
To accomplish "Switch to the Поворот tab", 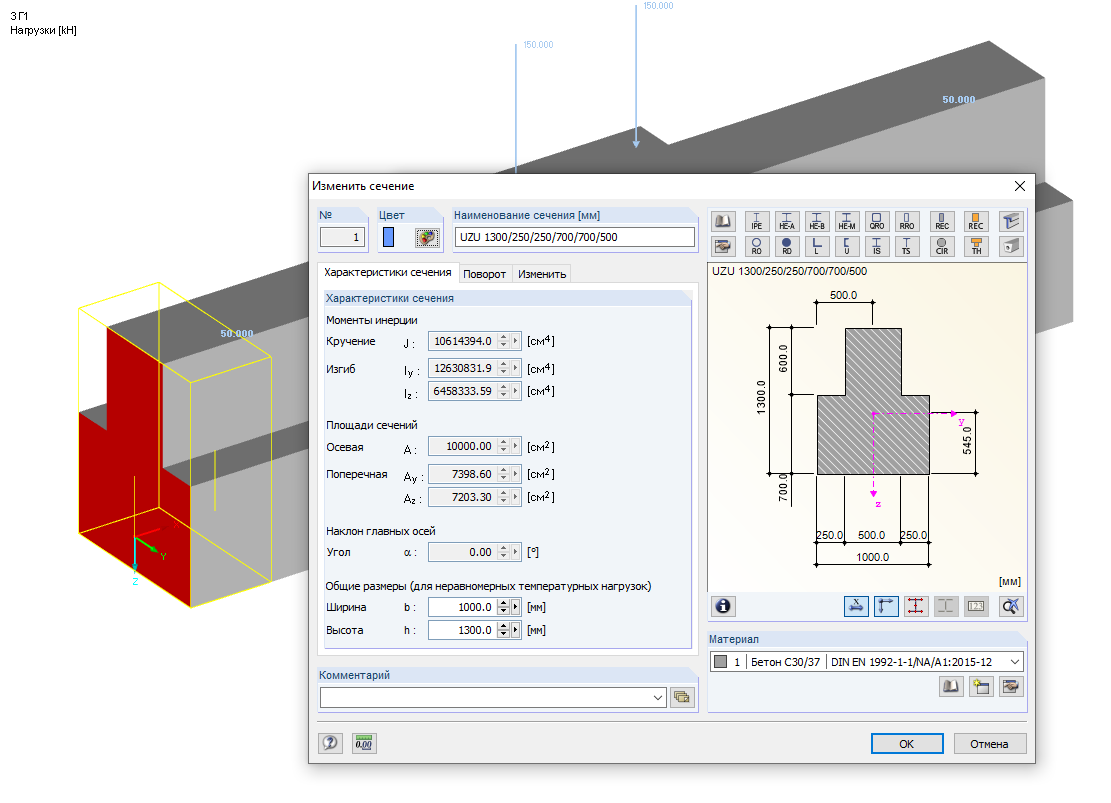I will pos(485,274).
